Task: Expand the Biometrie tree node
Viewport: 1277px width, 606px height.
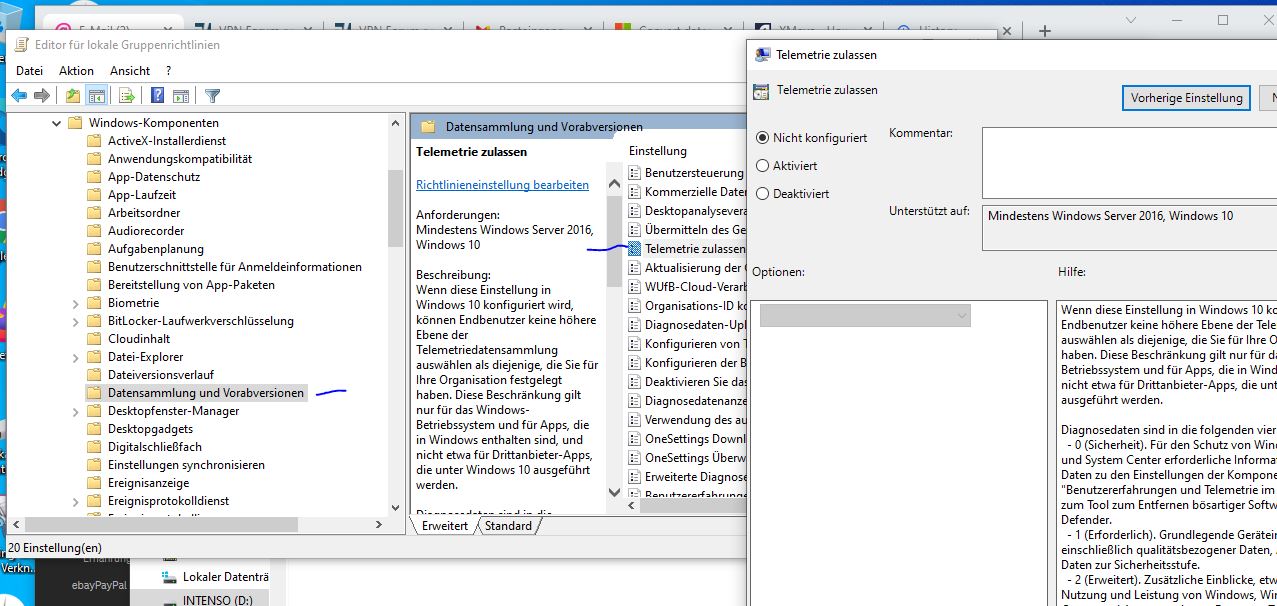Action: click(76, 303)
